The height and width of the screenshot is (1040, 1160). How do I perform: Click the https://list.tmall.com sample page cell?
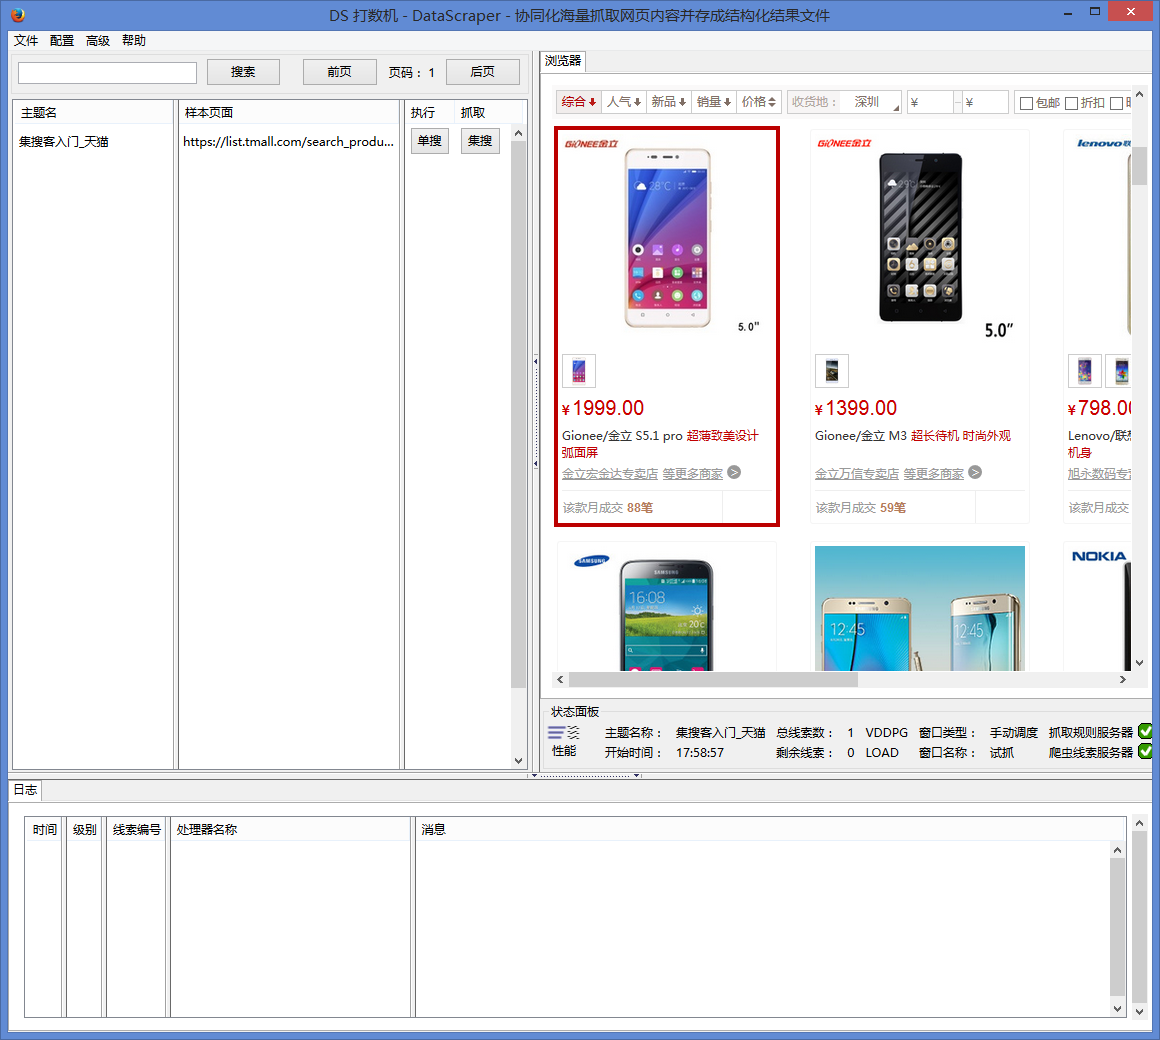tap(289, 141)
